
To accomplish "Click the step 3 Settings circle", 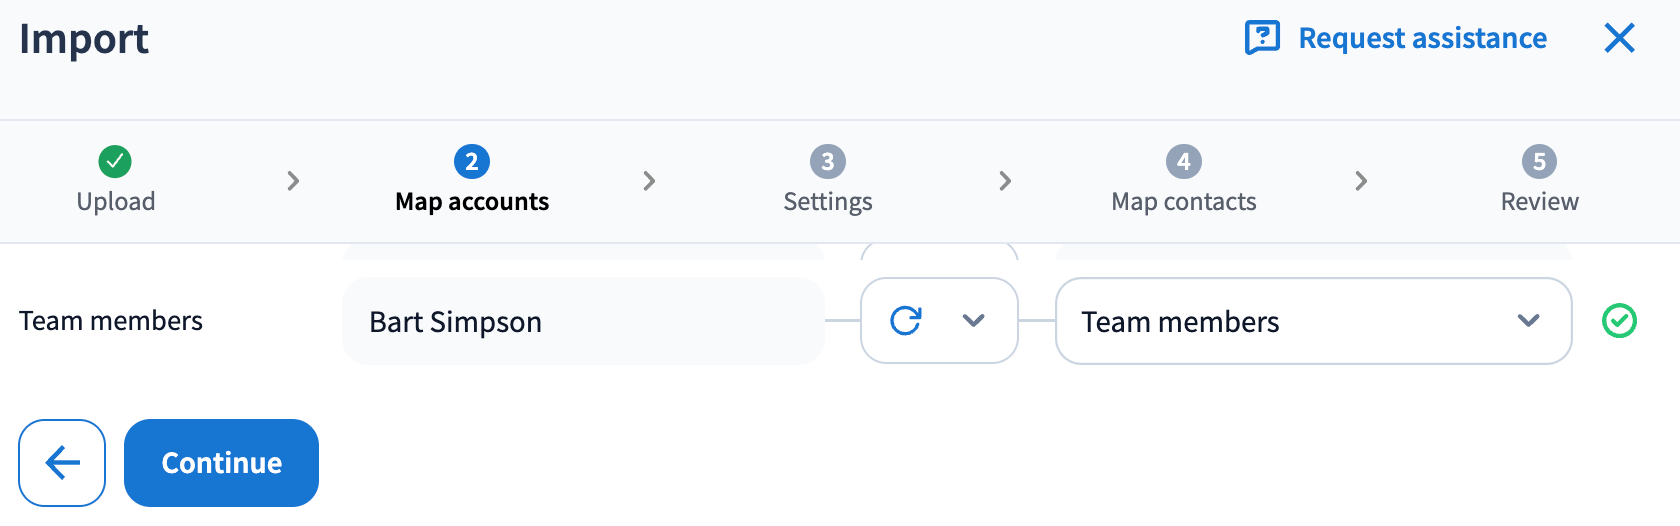I will pyautogui.click(x=827, y=161).
